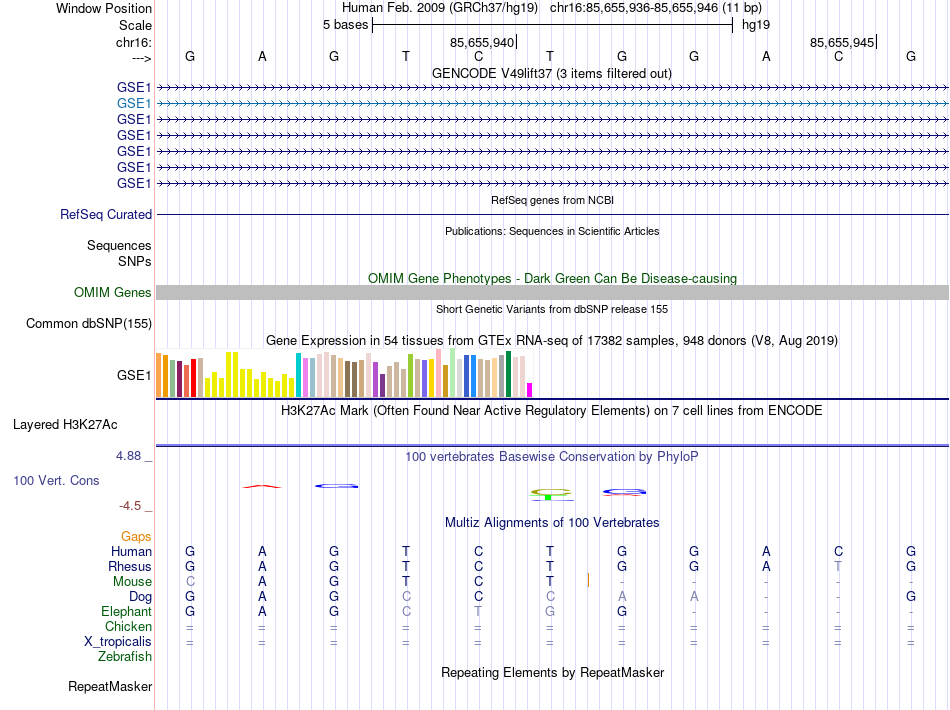Screen dimensions: 950x710
Task: Click the H3K27Ac Mark track title
Action: coord(552,411)
